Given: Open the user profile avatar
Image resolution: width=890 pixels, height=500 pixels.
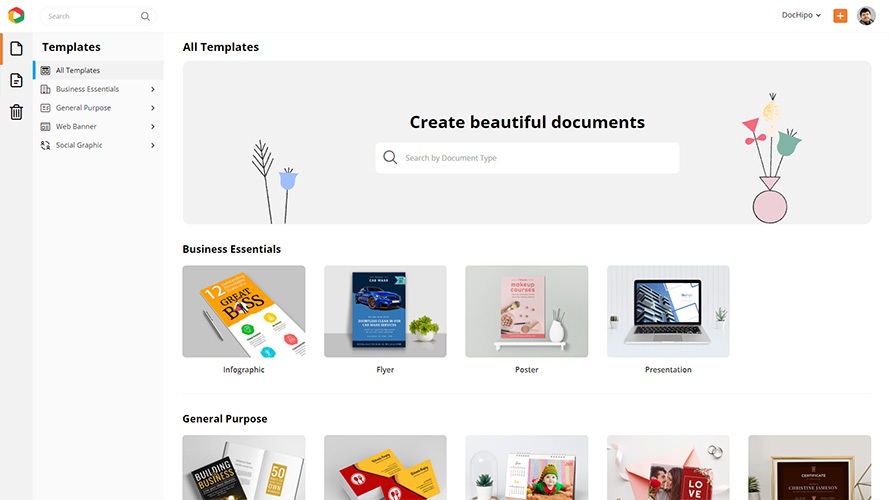Looking at the screenshot, I should click(x=866, y=16).
